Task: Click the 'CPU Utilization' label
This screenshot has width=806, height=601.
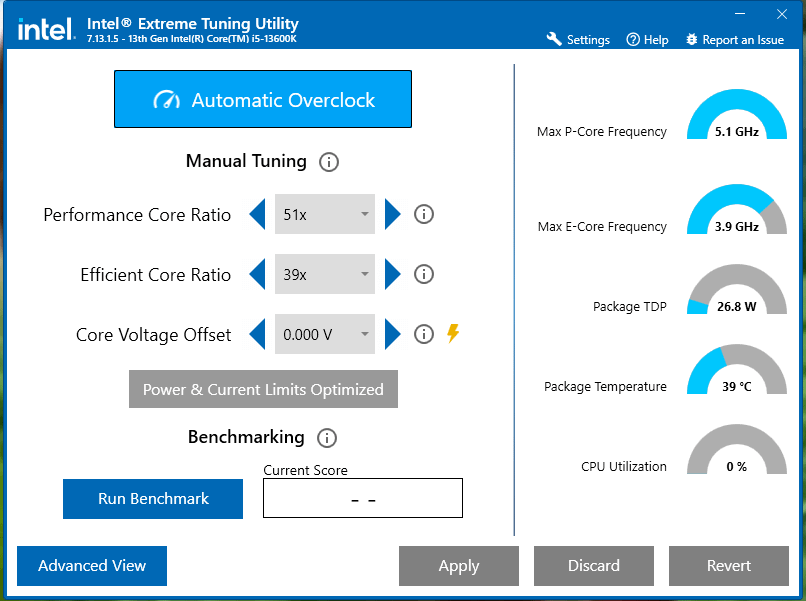Action: coord(624,466)
